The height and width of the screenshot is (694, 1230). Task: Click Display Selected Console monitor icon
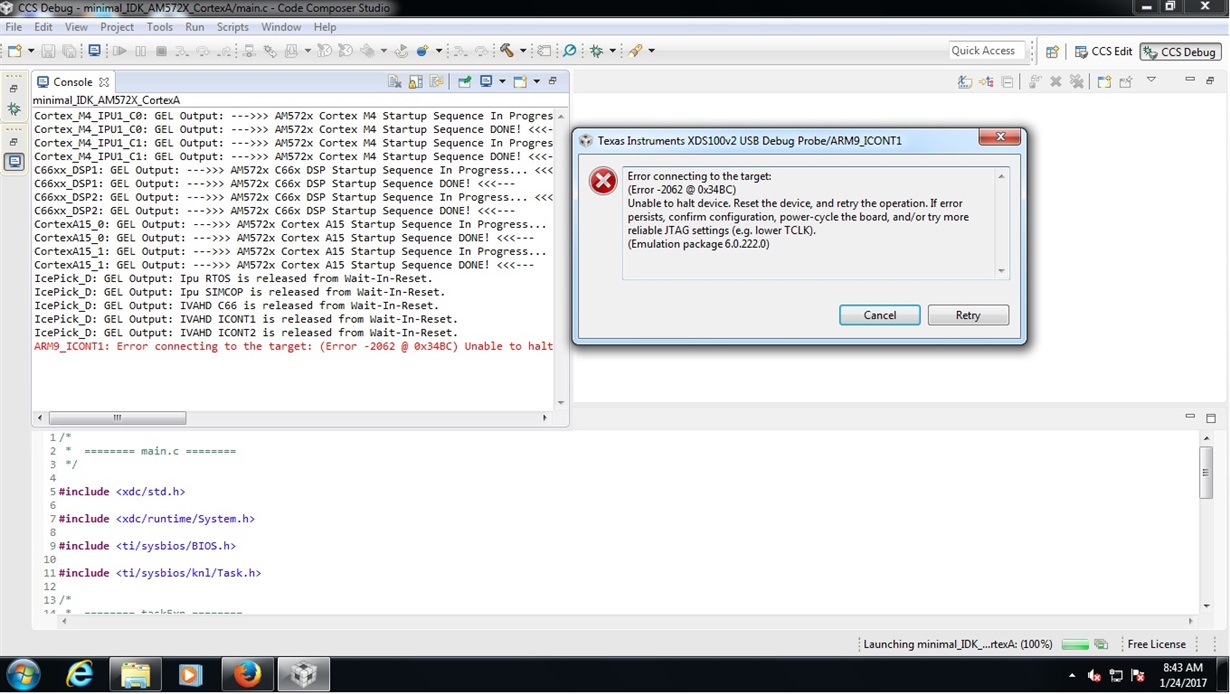coord(486,81)
